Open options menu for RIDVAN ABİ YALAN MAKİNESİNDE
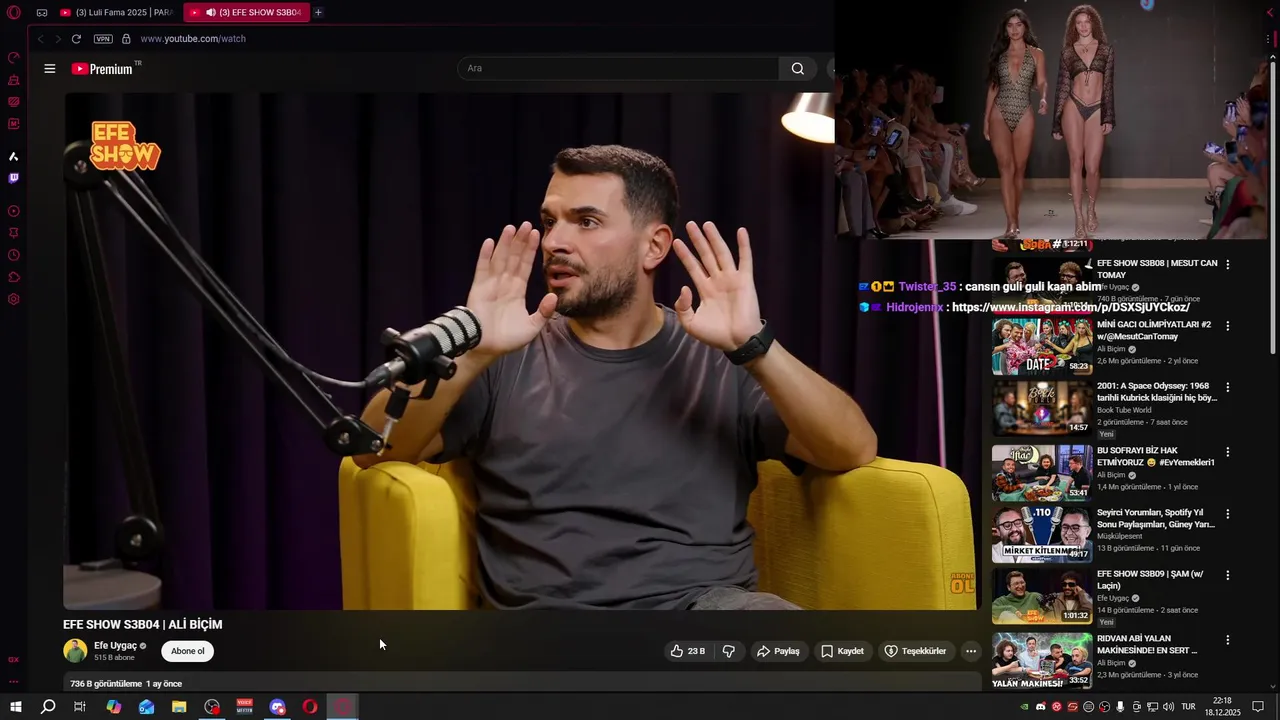The width and height of the screenshot is (1280, 720). click(1228, 640)
